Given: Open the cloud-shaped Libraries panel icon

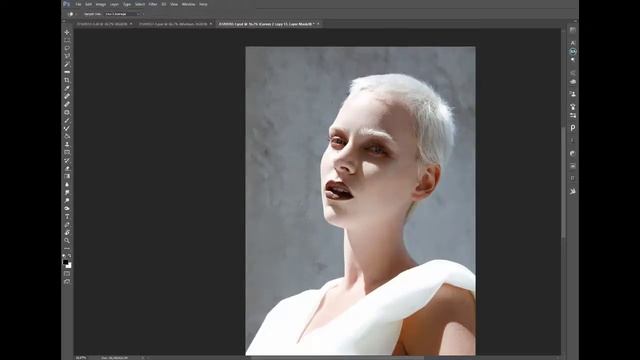Looking at the screenshot, I should [x=573, y=82].
